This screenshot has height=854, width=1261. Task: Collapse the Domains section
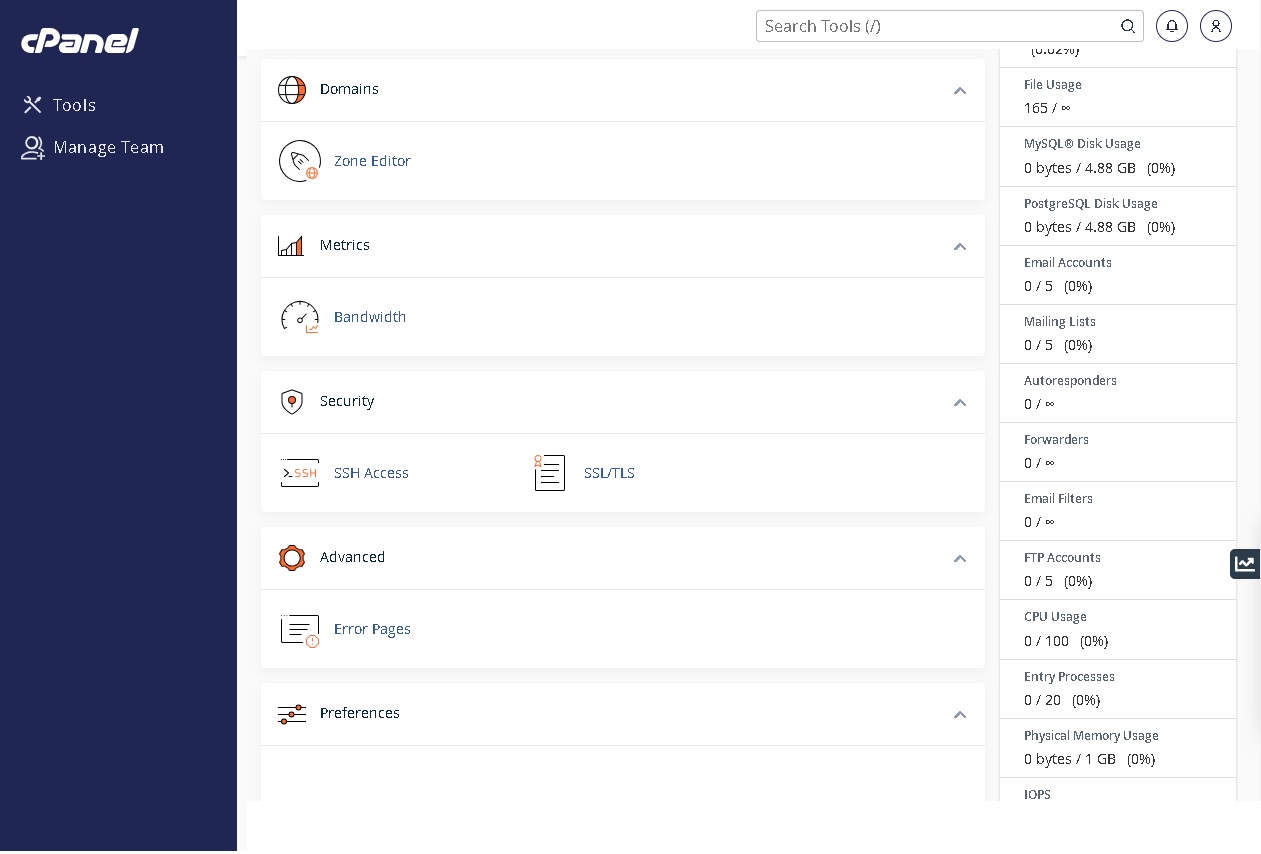tap(959, 91)
